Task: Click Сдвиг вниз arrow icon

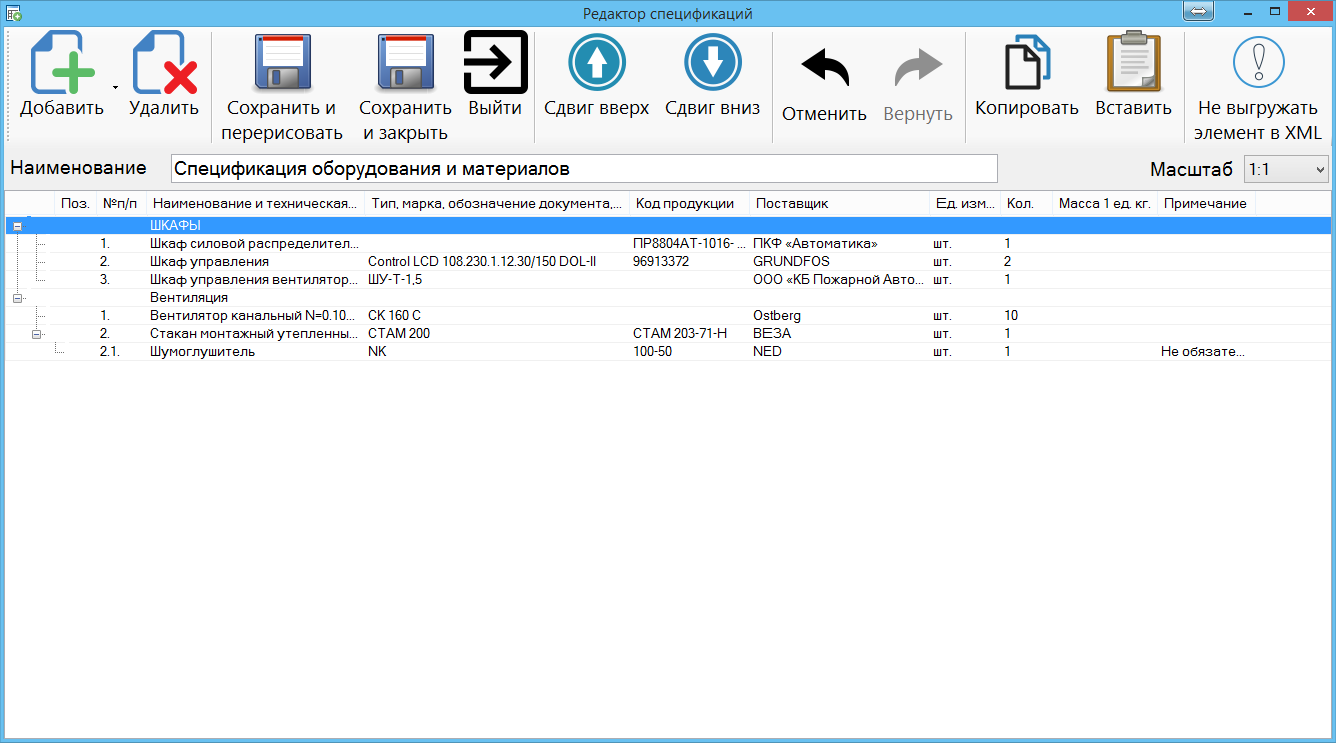Action: coord(713,62)
